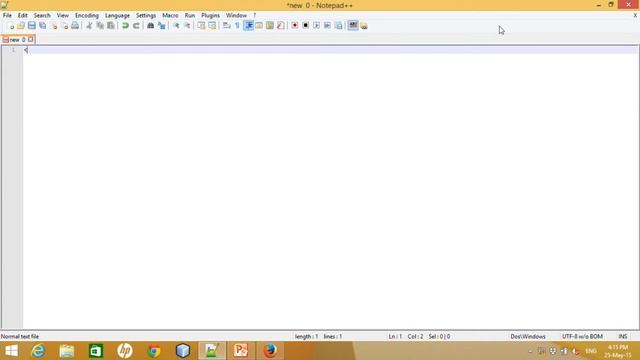The image size is (640, 360).
Task: Click "Dos\Windows" line-ending indicator
Action: coord(528,337)
